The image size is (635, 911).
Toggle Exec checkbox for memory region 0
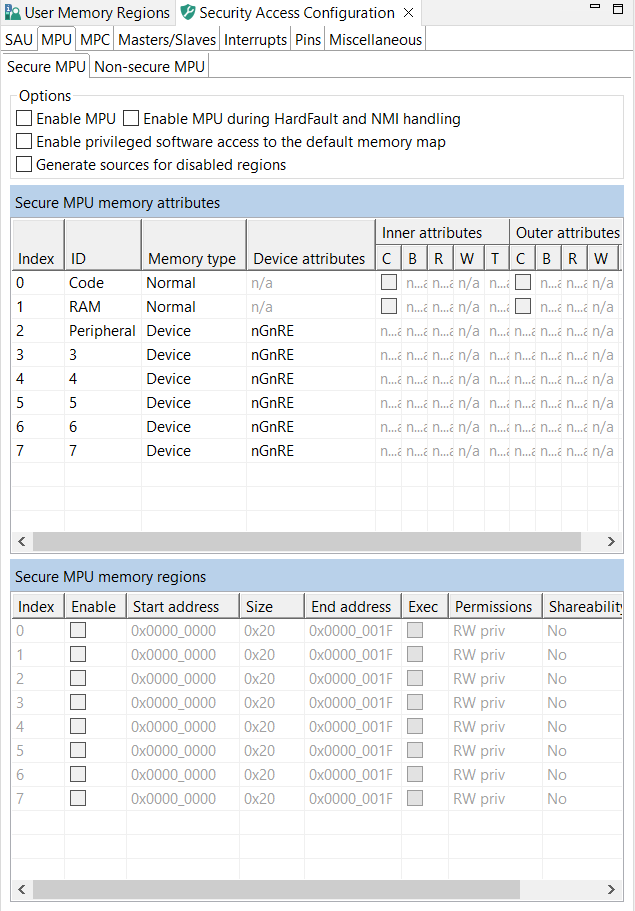coord(415,630)
